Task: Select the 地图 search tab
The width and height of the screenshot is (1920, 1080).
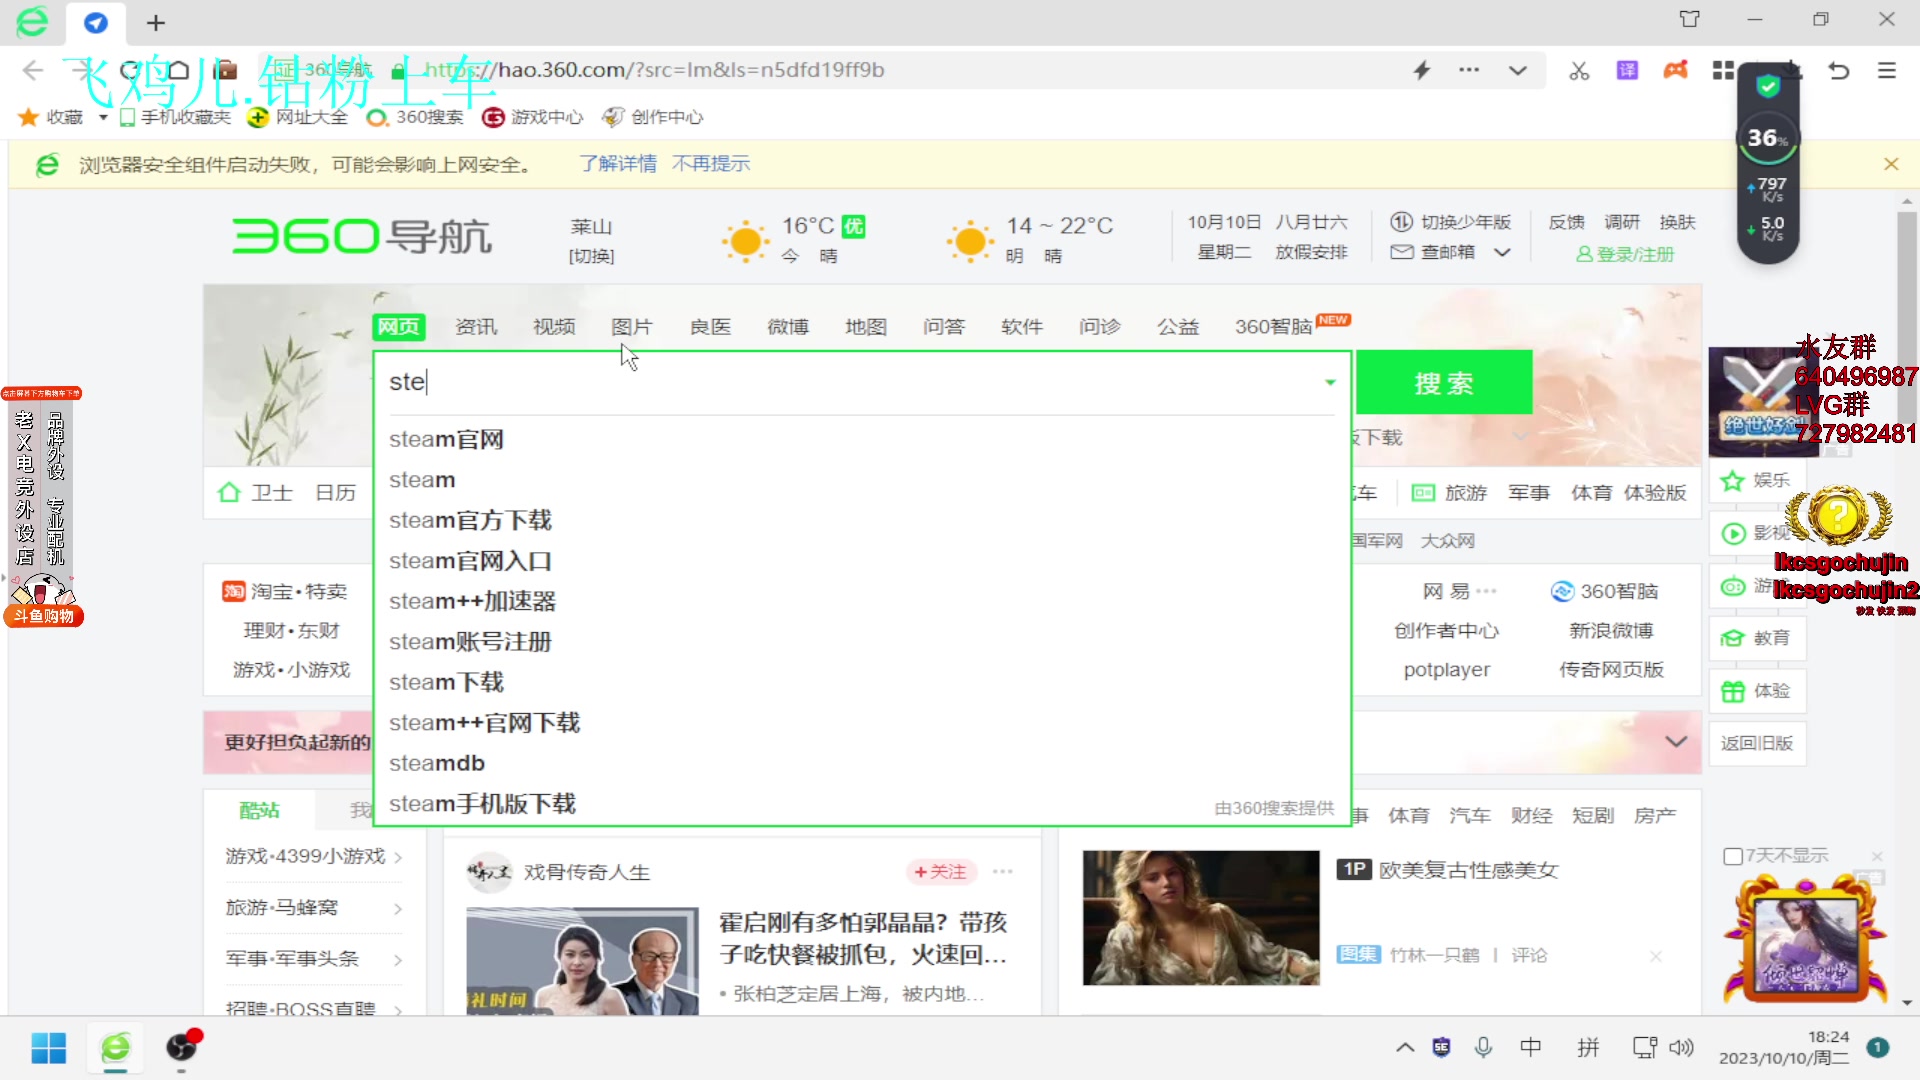Action: [866, 327]
